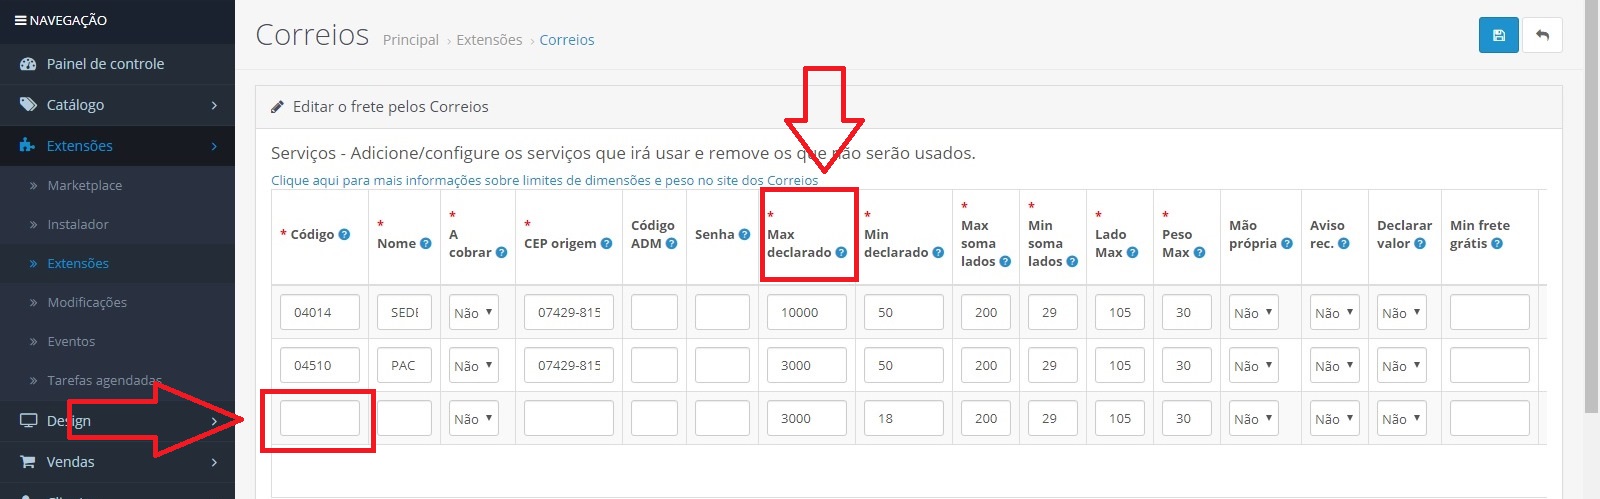Click the Vendas cart icon
This screenshot has height=499, width=1600.
tap(28, 461)
